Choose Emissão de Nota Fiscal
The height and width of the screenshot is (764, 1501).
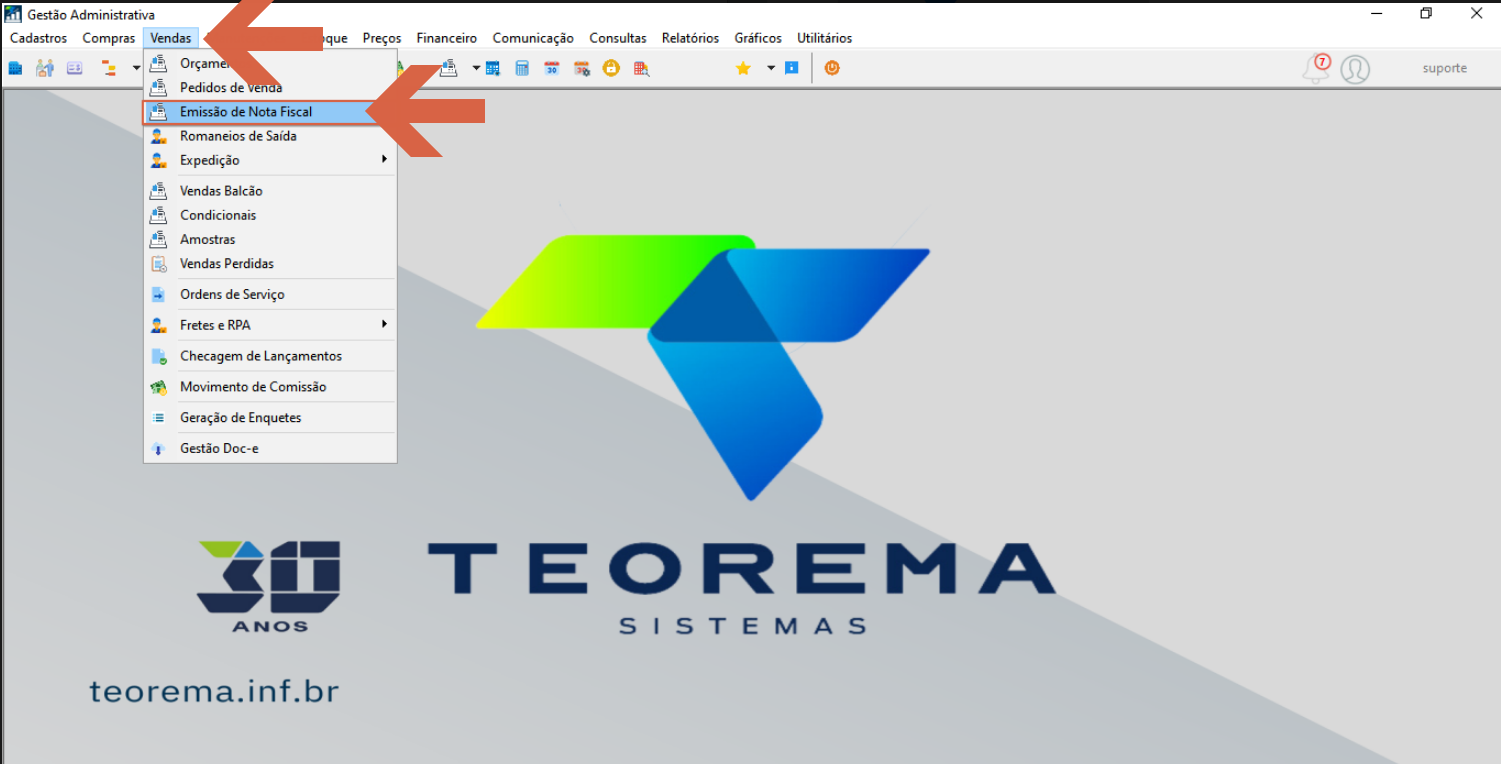tap(270, 112)
